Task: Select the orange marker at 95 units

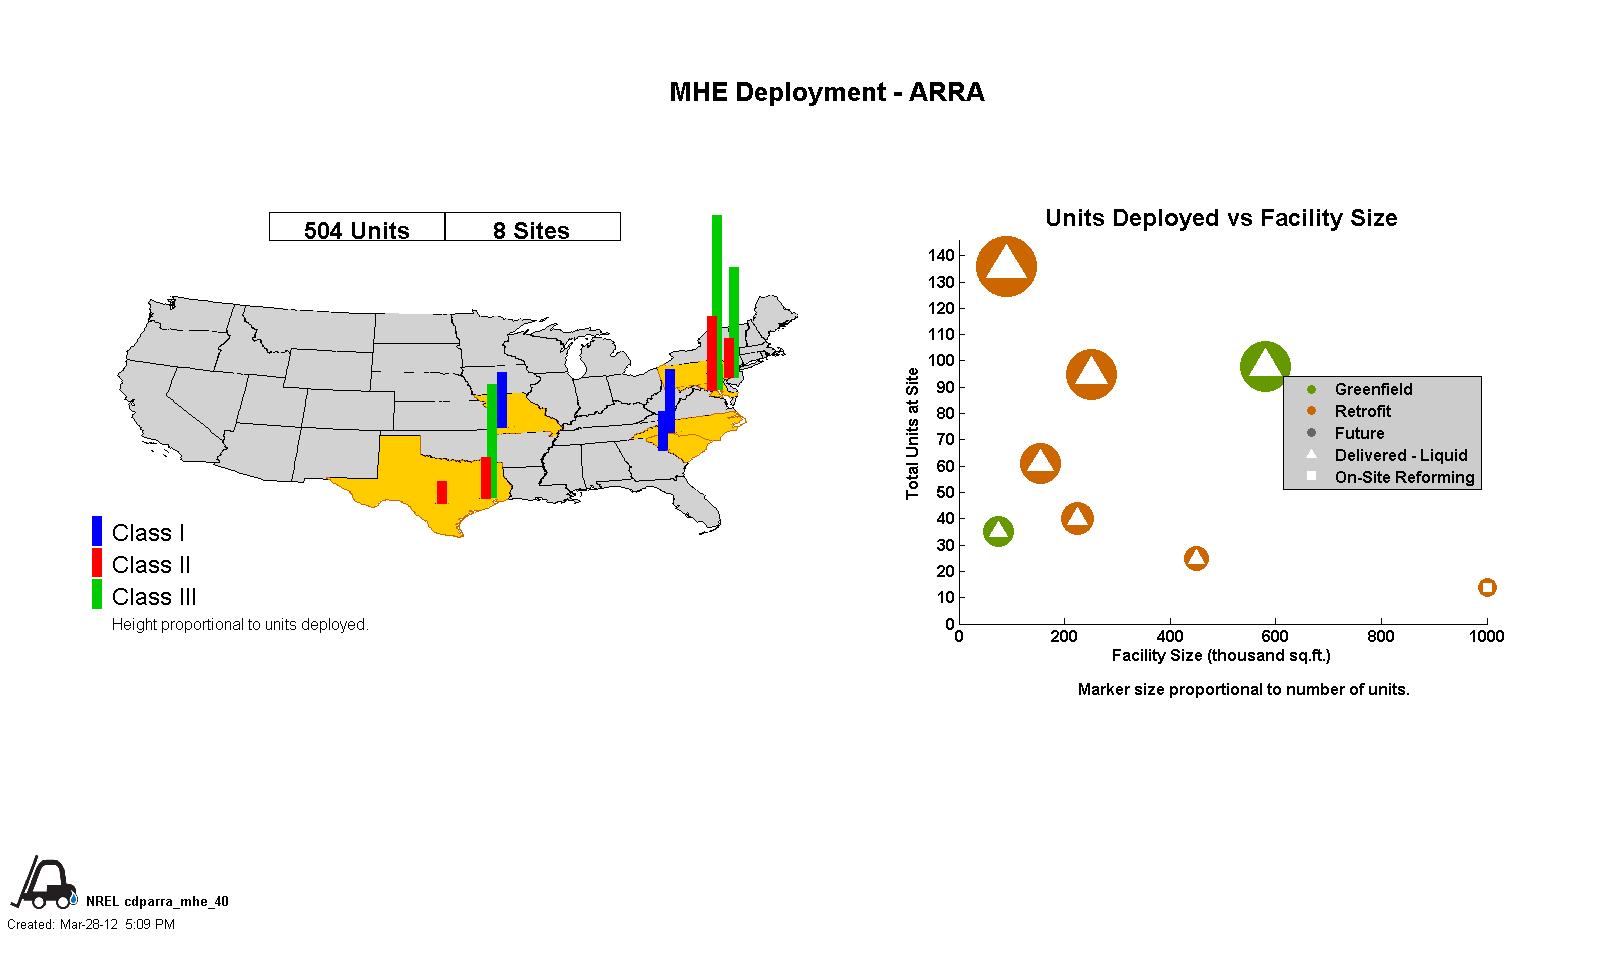Action: 1091,375
